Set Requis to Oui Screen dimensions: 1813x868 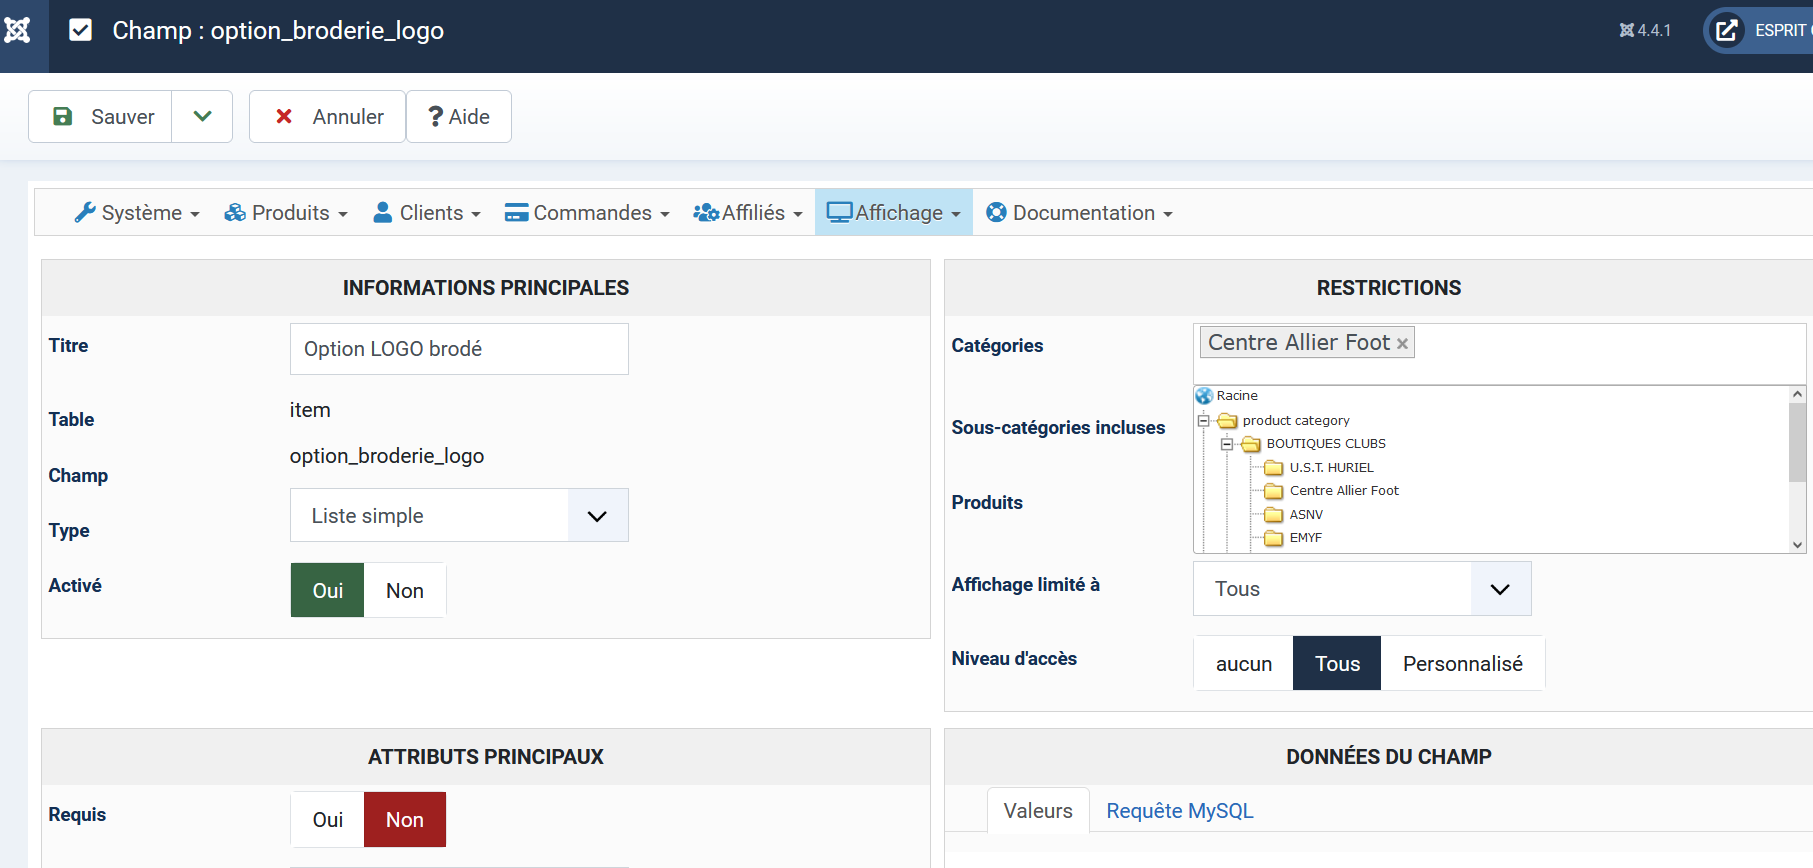pyautogui.click(x=328, y=820)
